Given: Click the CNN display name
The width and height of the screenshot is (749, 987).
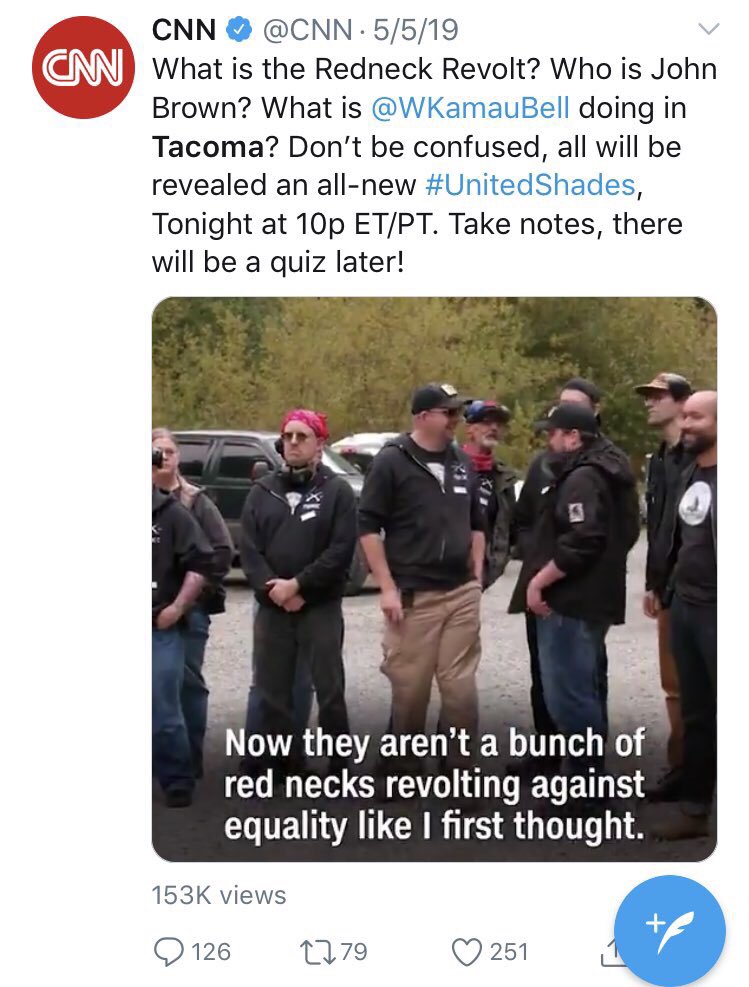Looking at the screenshot, I should coord(184,30).
